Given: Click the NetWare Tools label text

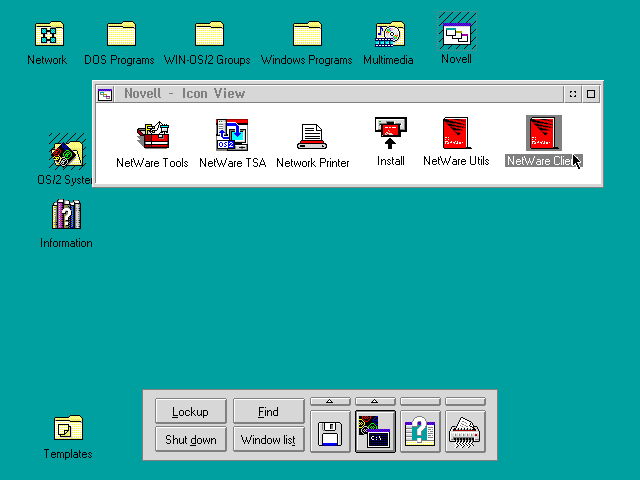Looking at the screenshot, I should click(x=152, y=163).
